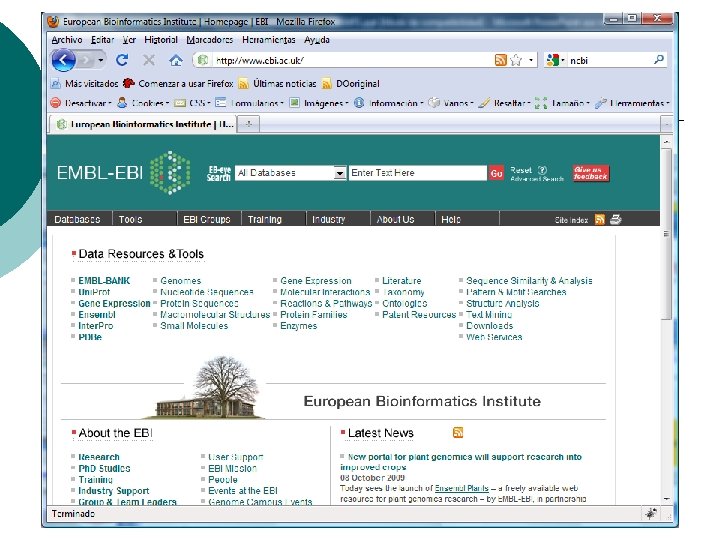Open the Historial menu
Screen dimensions: 720x540
(161, 40)
